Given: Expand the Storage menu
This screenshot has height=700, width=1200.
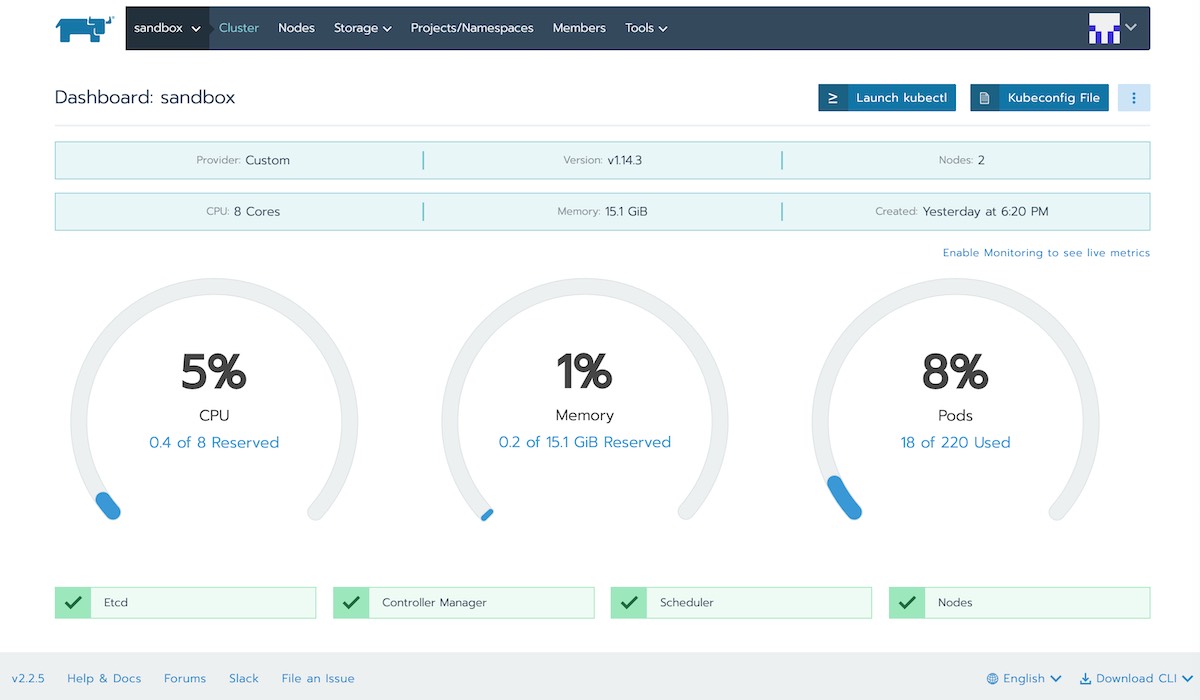Looking at the screenshot, I should tap(362, 28).
